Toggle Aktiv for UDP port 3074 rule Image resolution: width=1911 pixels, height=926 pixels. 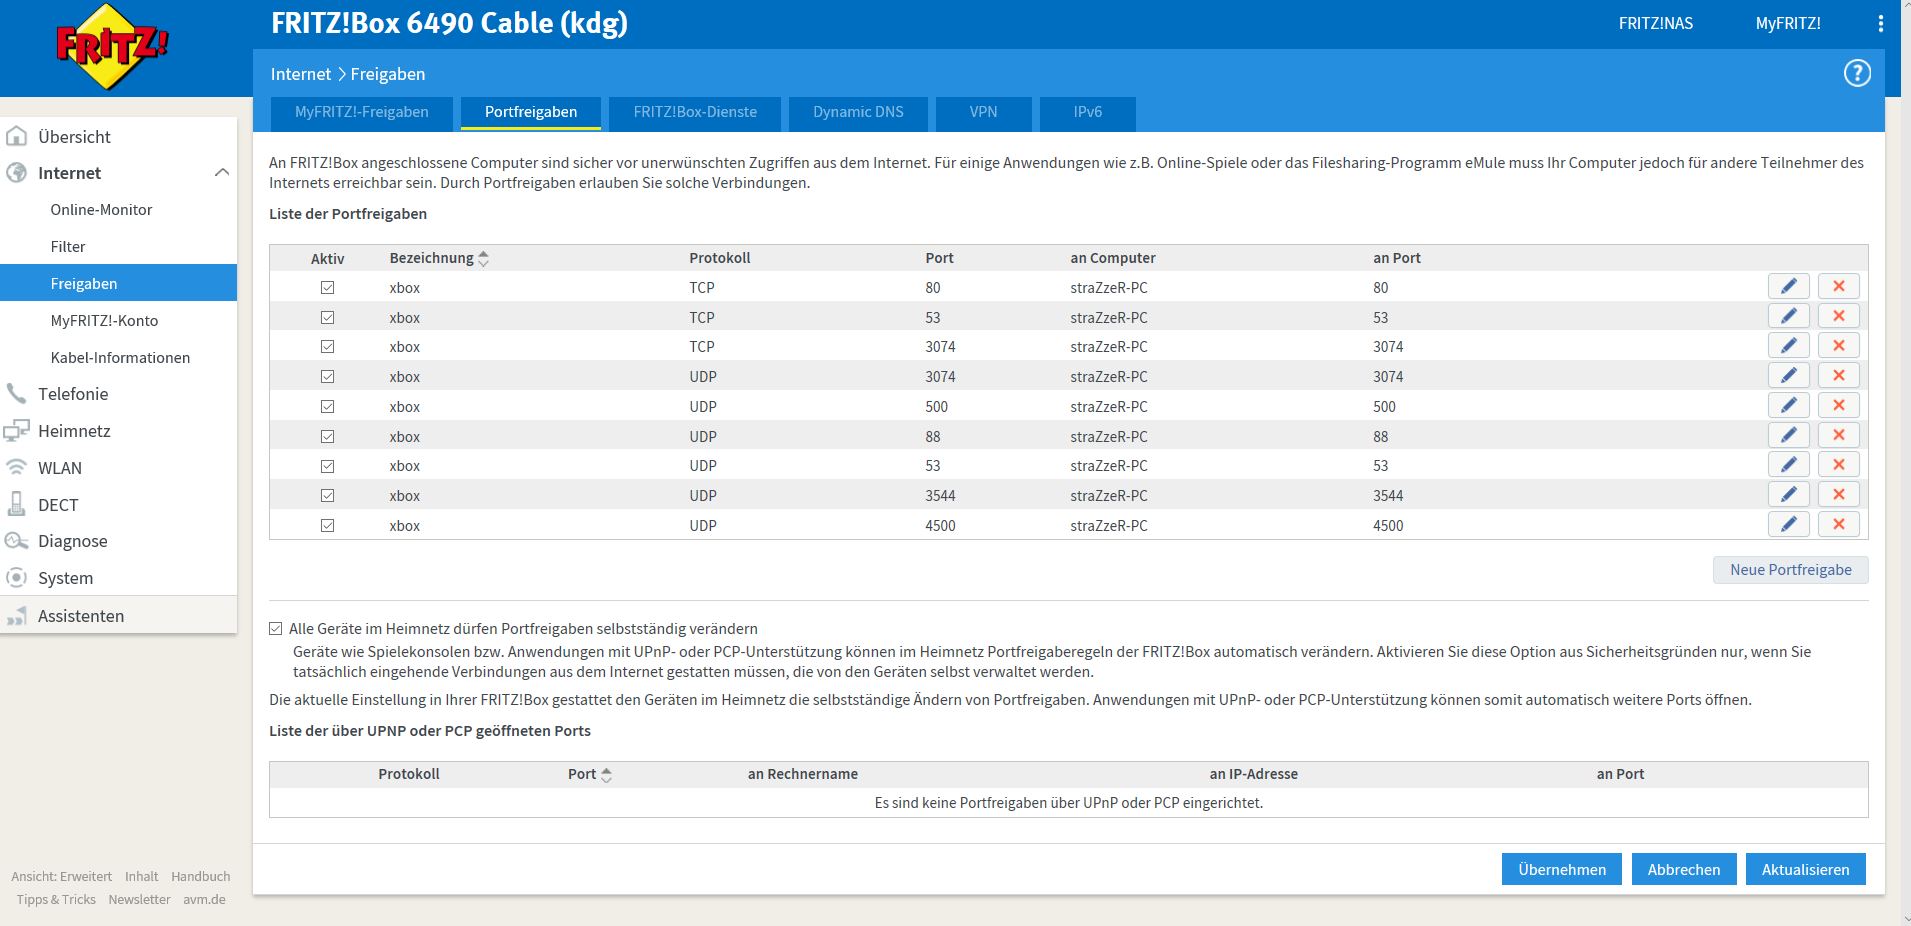tap(327, 376)
